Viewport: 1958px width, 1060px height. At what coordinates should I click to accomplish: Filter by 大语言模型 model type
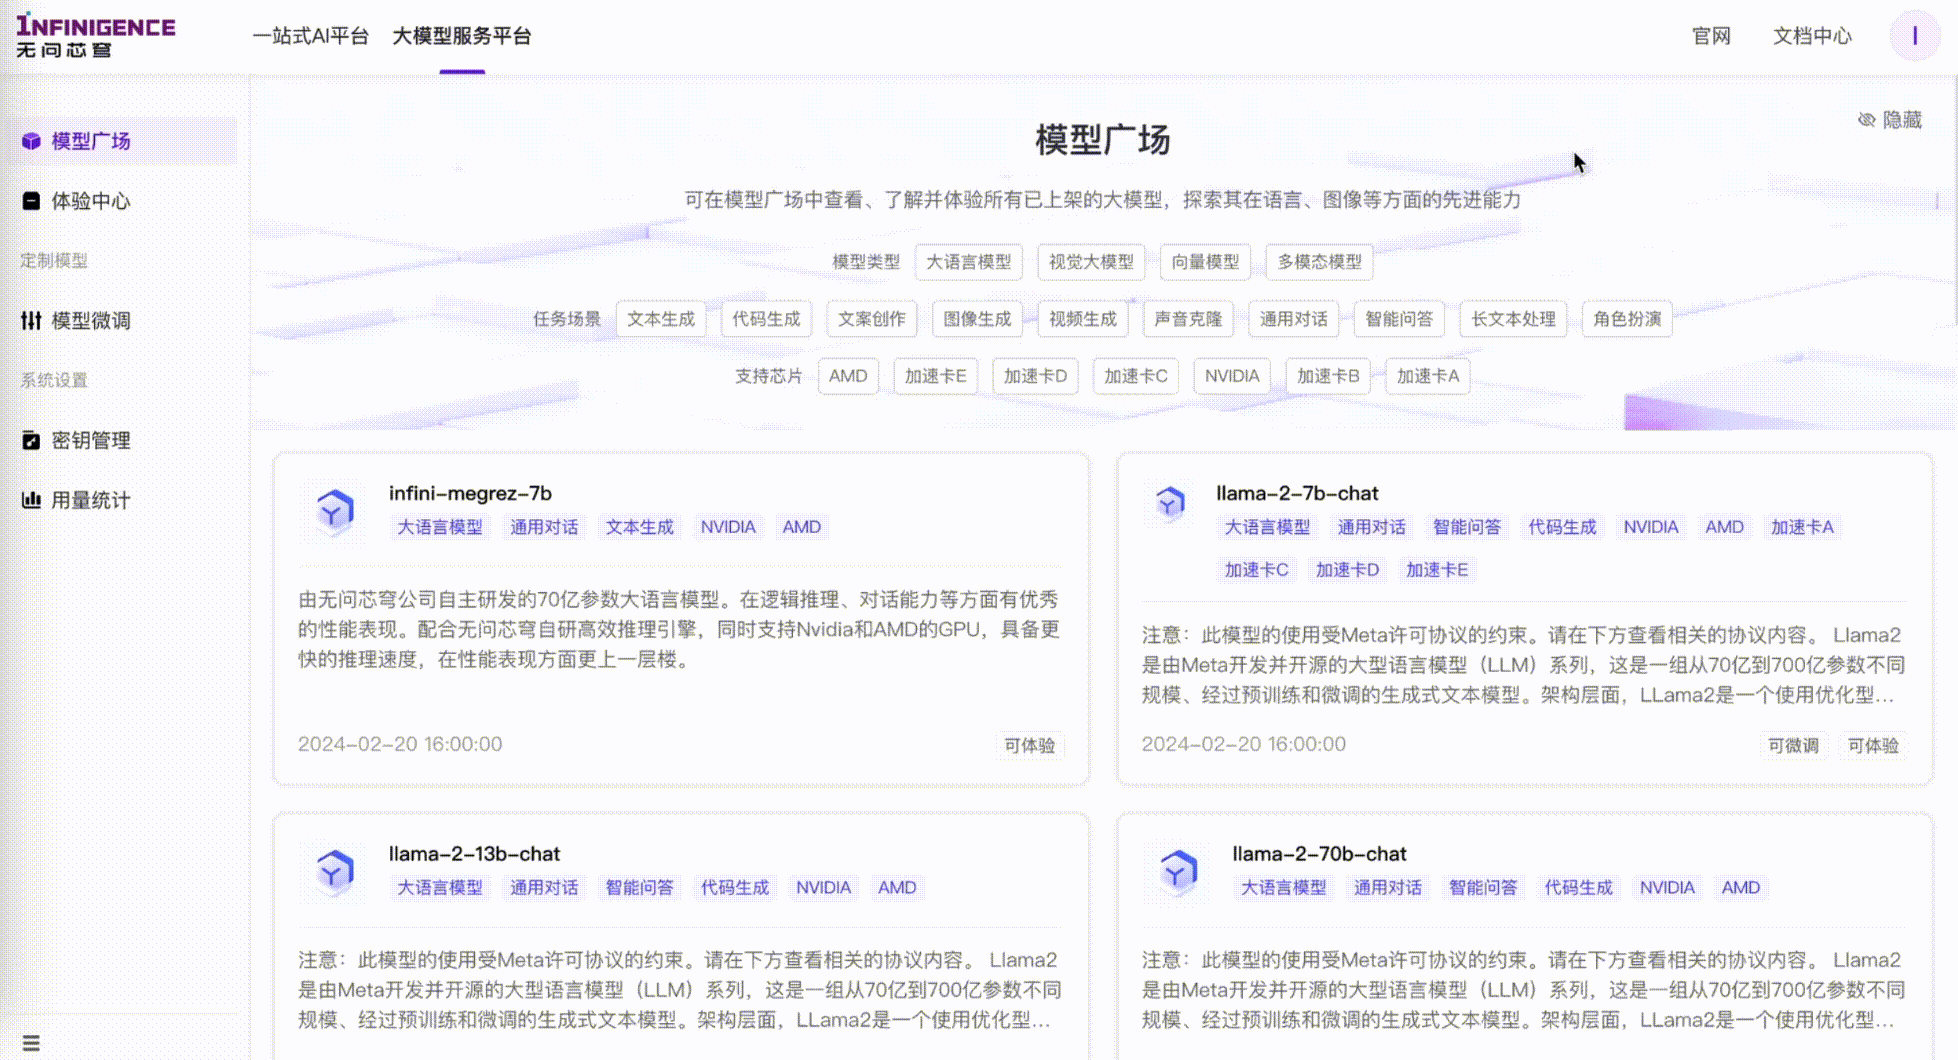coord(969,262)
